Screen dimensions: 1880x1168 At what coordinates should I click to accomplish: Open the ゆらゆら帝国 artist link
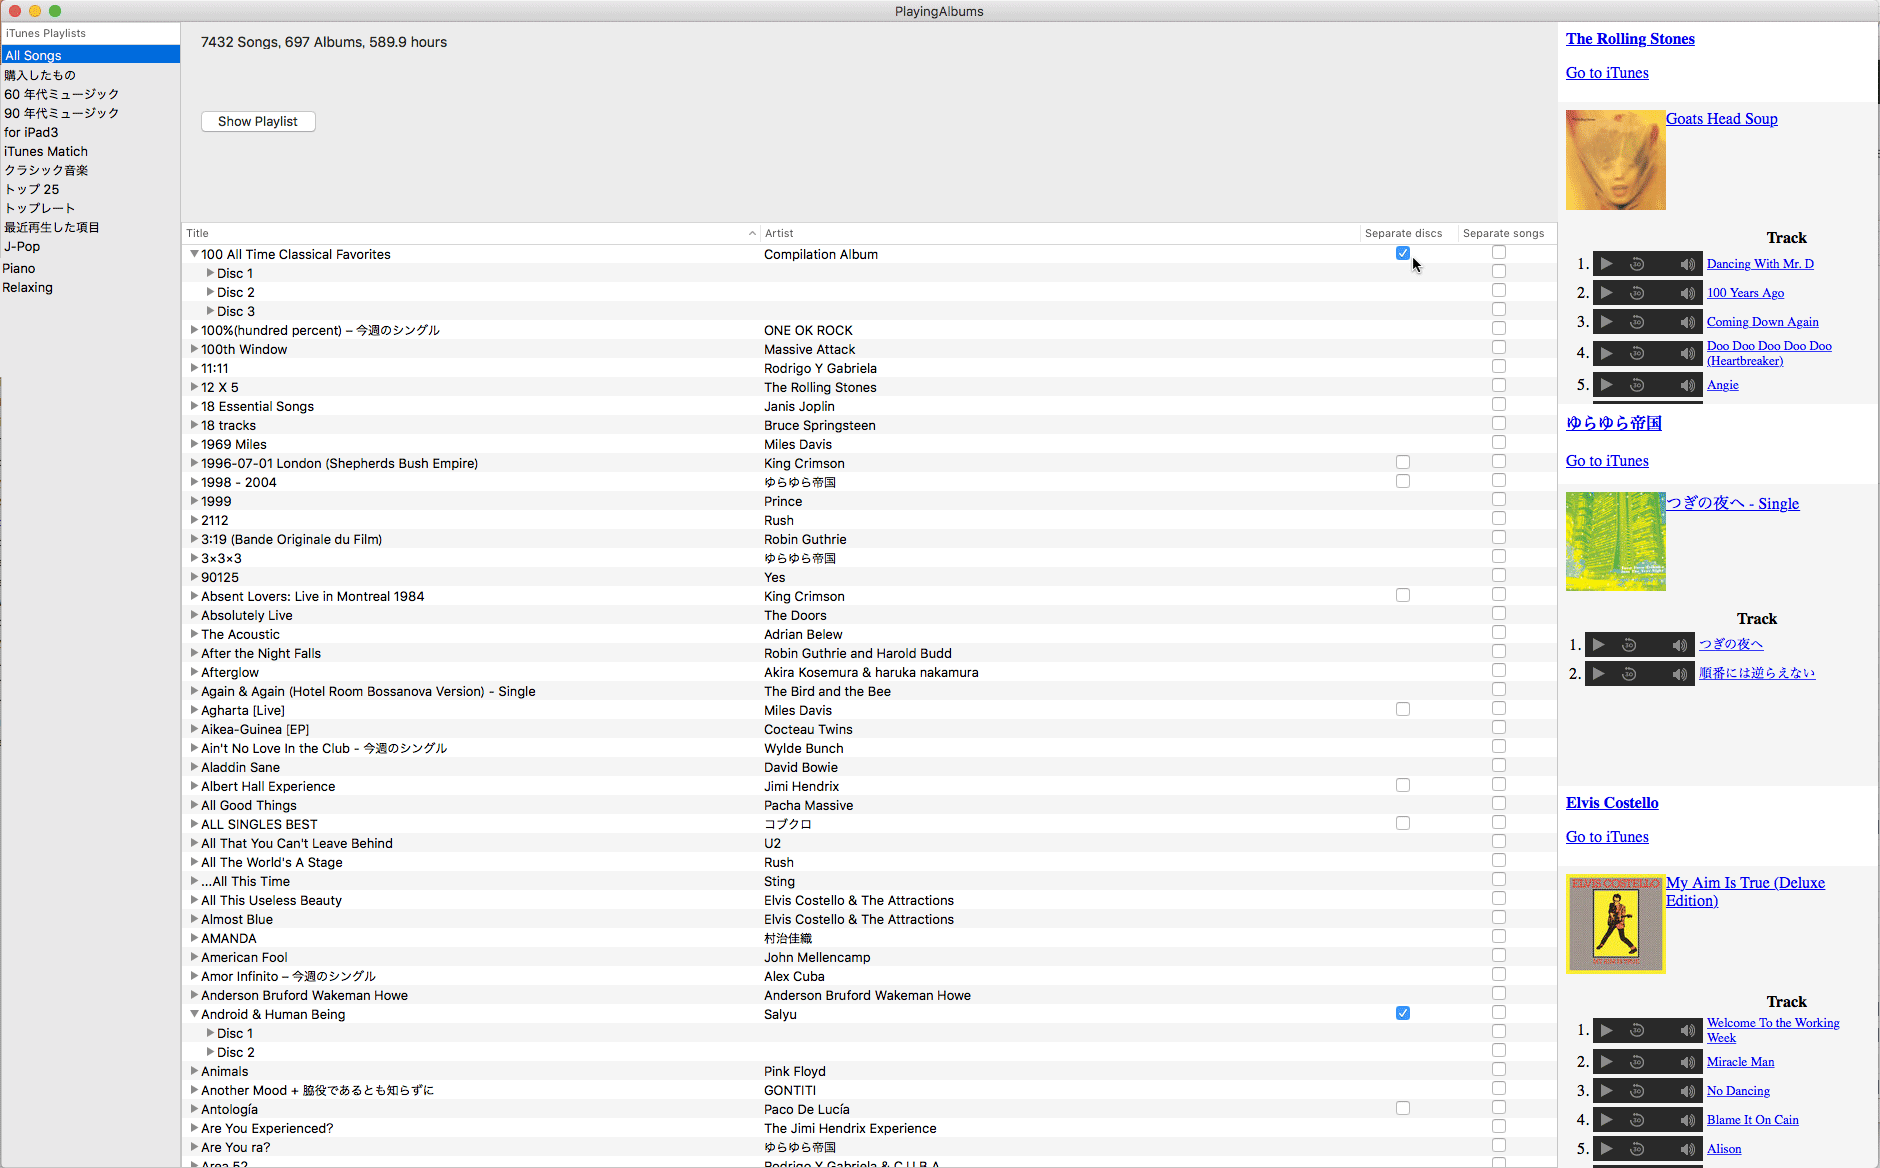[x=1614, y=423]
